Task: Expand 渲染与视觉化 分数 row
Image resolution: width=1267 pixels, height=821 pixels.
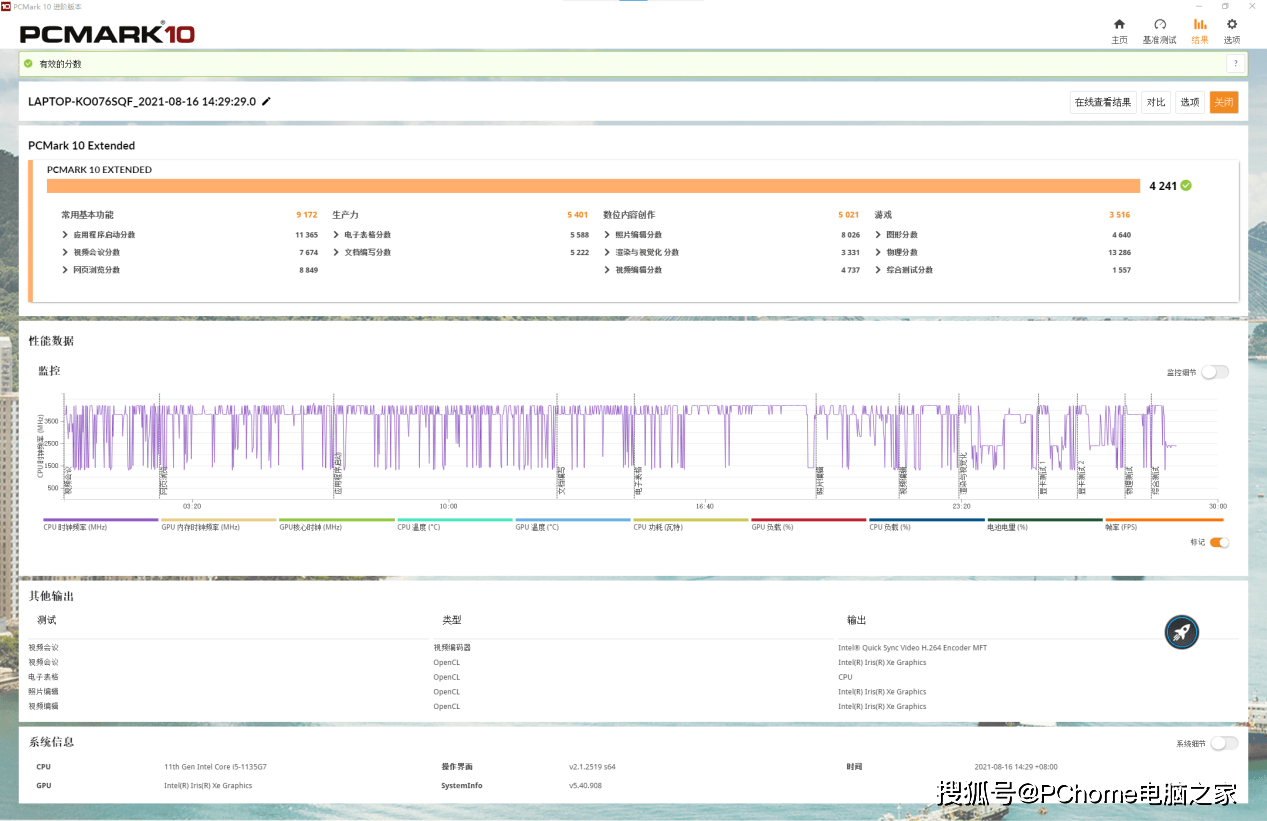Action: point(607,252)
